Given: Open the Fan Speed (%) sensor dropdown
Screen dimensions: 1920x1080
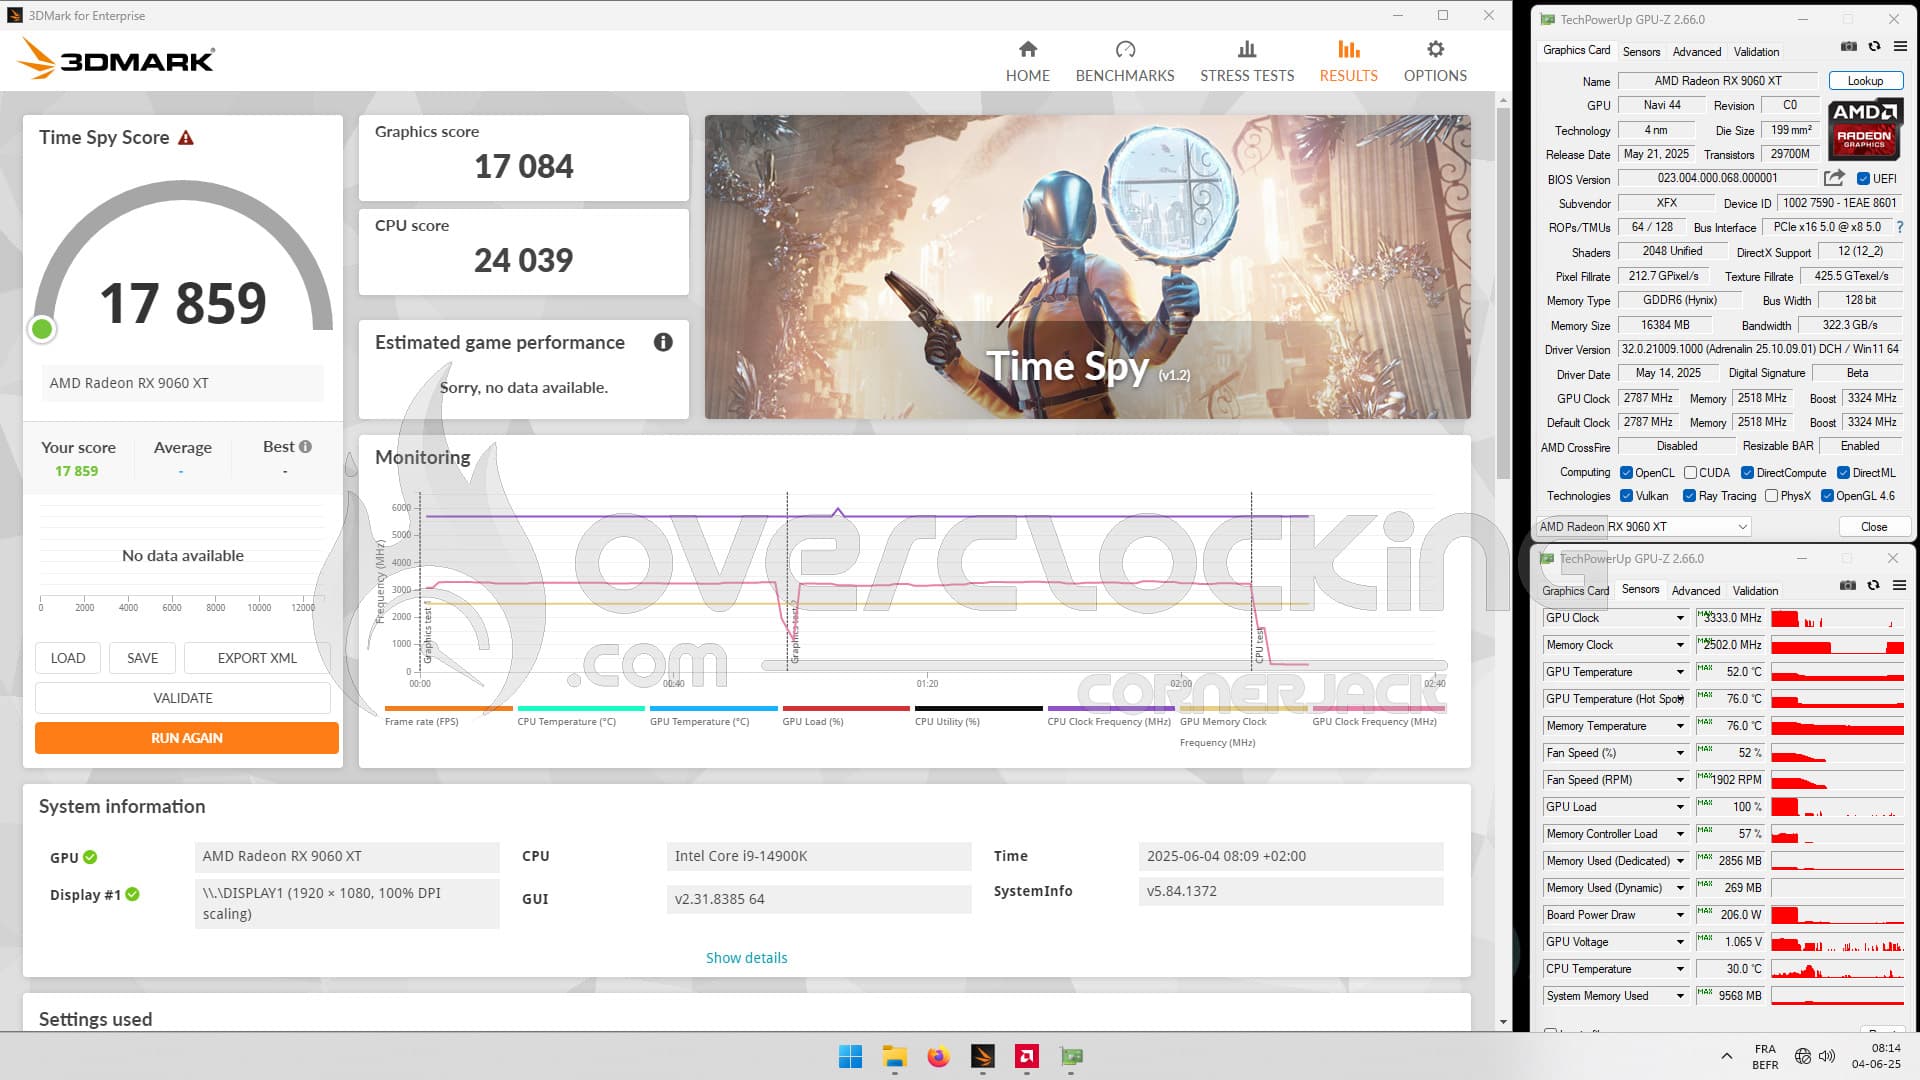Looking at the screenshot, I should [x=1680, y=753].
